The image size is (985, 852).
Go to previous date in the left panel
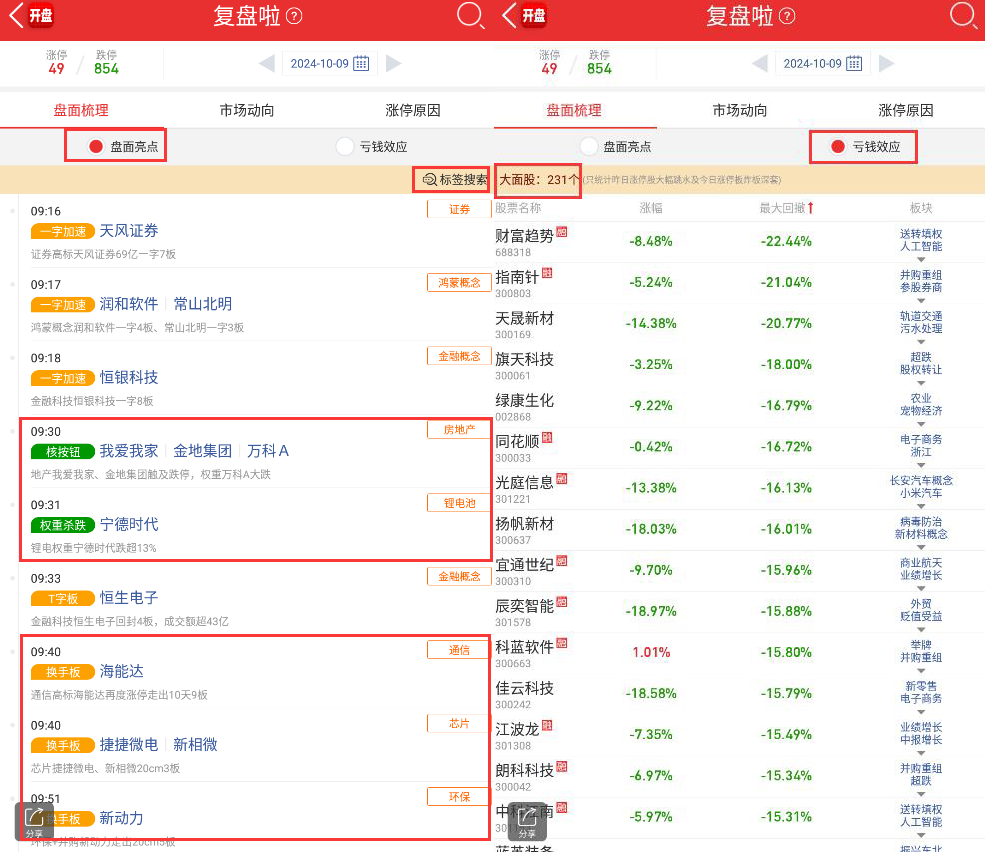click(x=267, y=63)
